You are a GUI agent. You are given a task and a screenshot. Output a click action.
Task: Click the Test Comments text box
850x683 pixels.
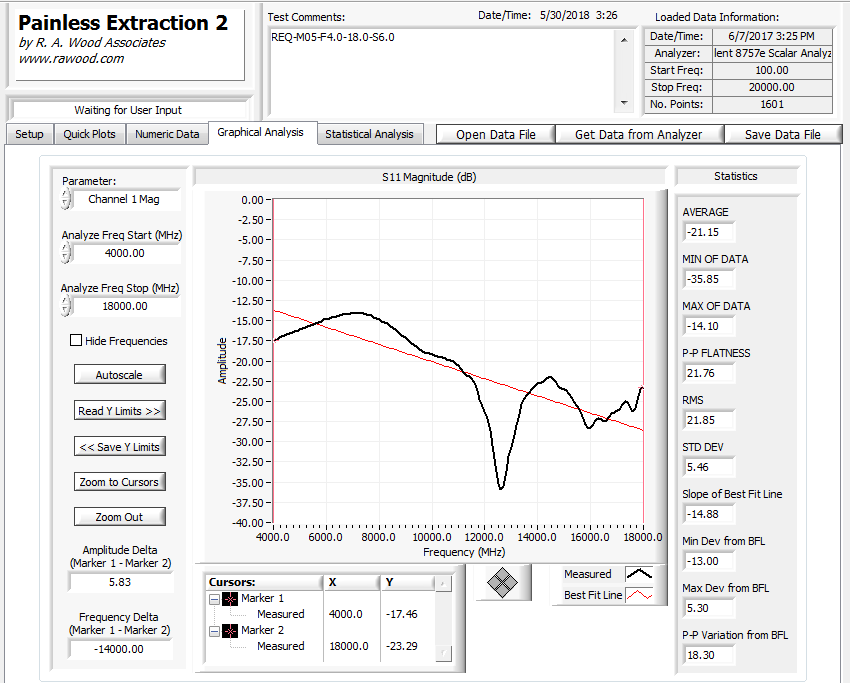442,72
